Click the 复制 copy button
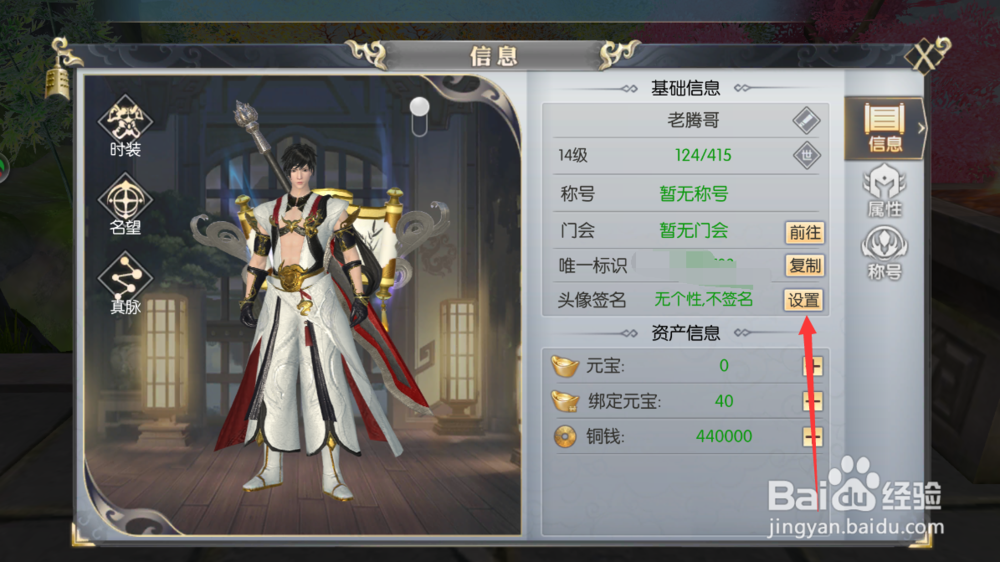 805,265
